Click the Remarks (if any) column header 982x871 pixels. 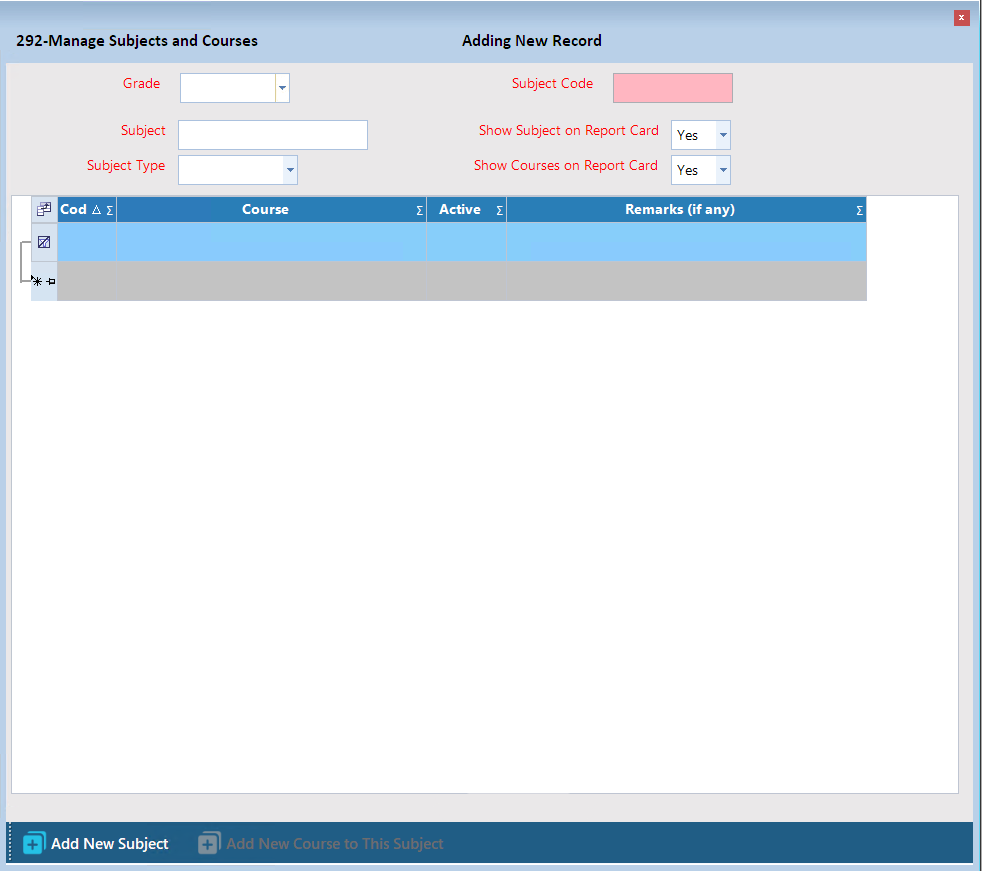tap(679, 210)
